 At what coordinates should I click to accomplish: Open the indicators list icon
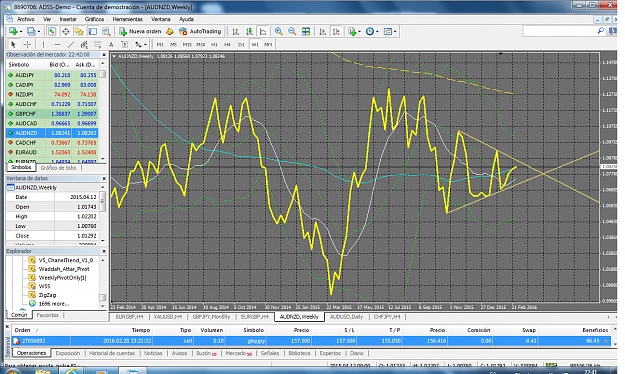point(352,31)
